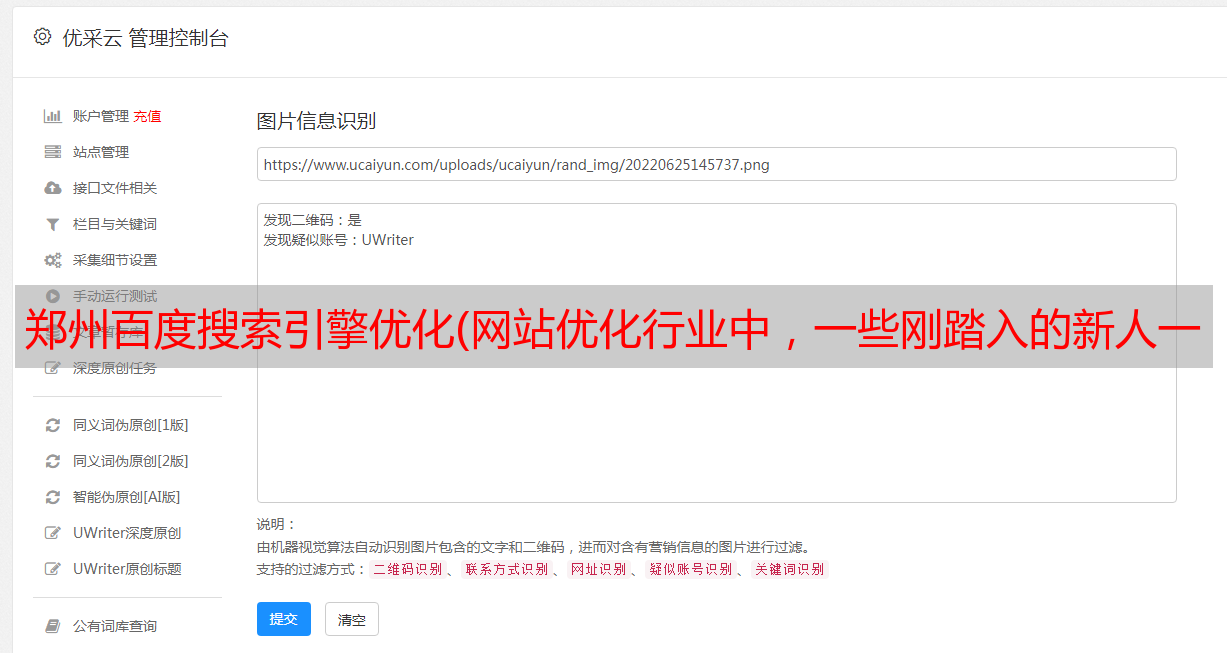Click the 联系方式识别 tag
The width and height of the screenshot is (1227, 653).
tap(506, 569)
